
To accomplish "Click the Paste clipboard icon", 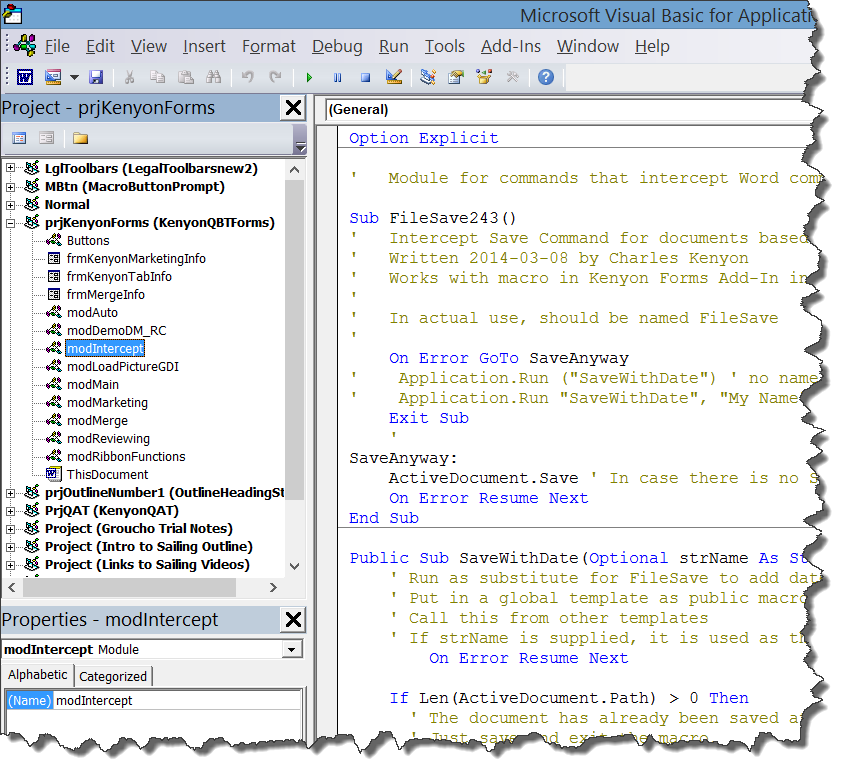I will (x=185, y=77).
